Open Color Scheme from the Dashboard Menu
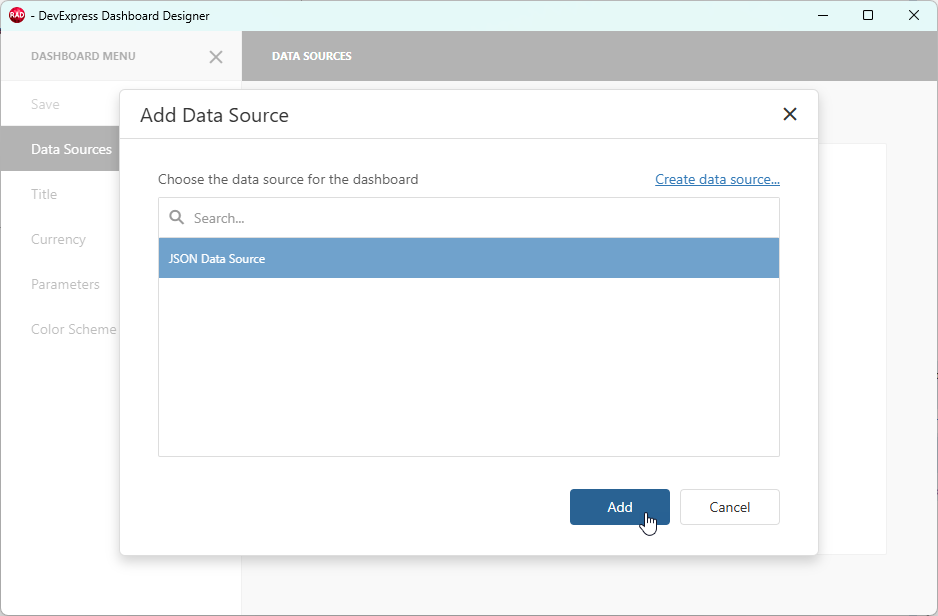Screen dimensions: 938x616 [74, 329]
